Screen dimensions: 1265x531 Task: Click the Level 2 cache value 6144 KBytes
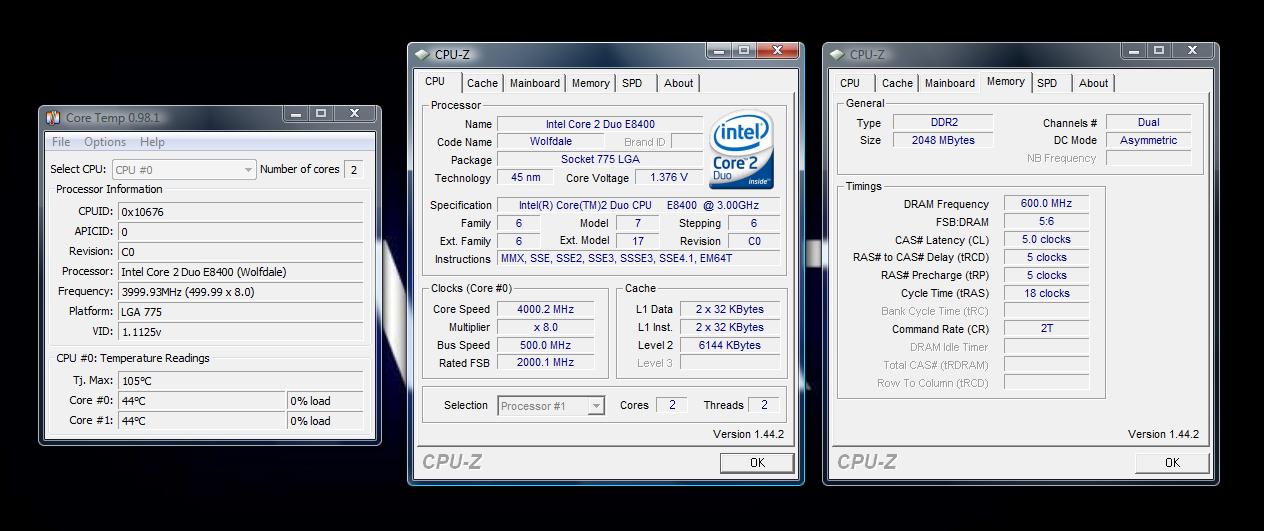coord(730,345)
